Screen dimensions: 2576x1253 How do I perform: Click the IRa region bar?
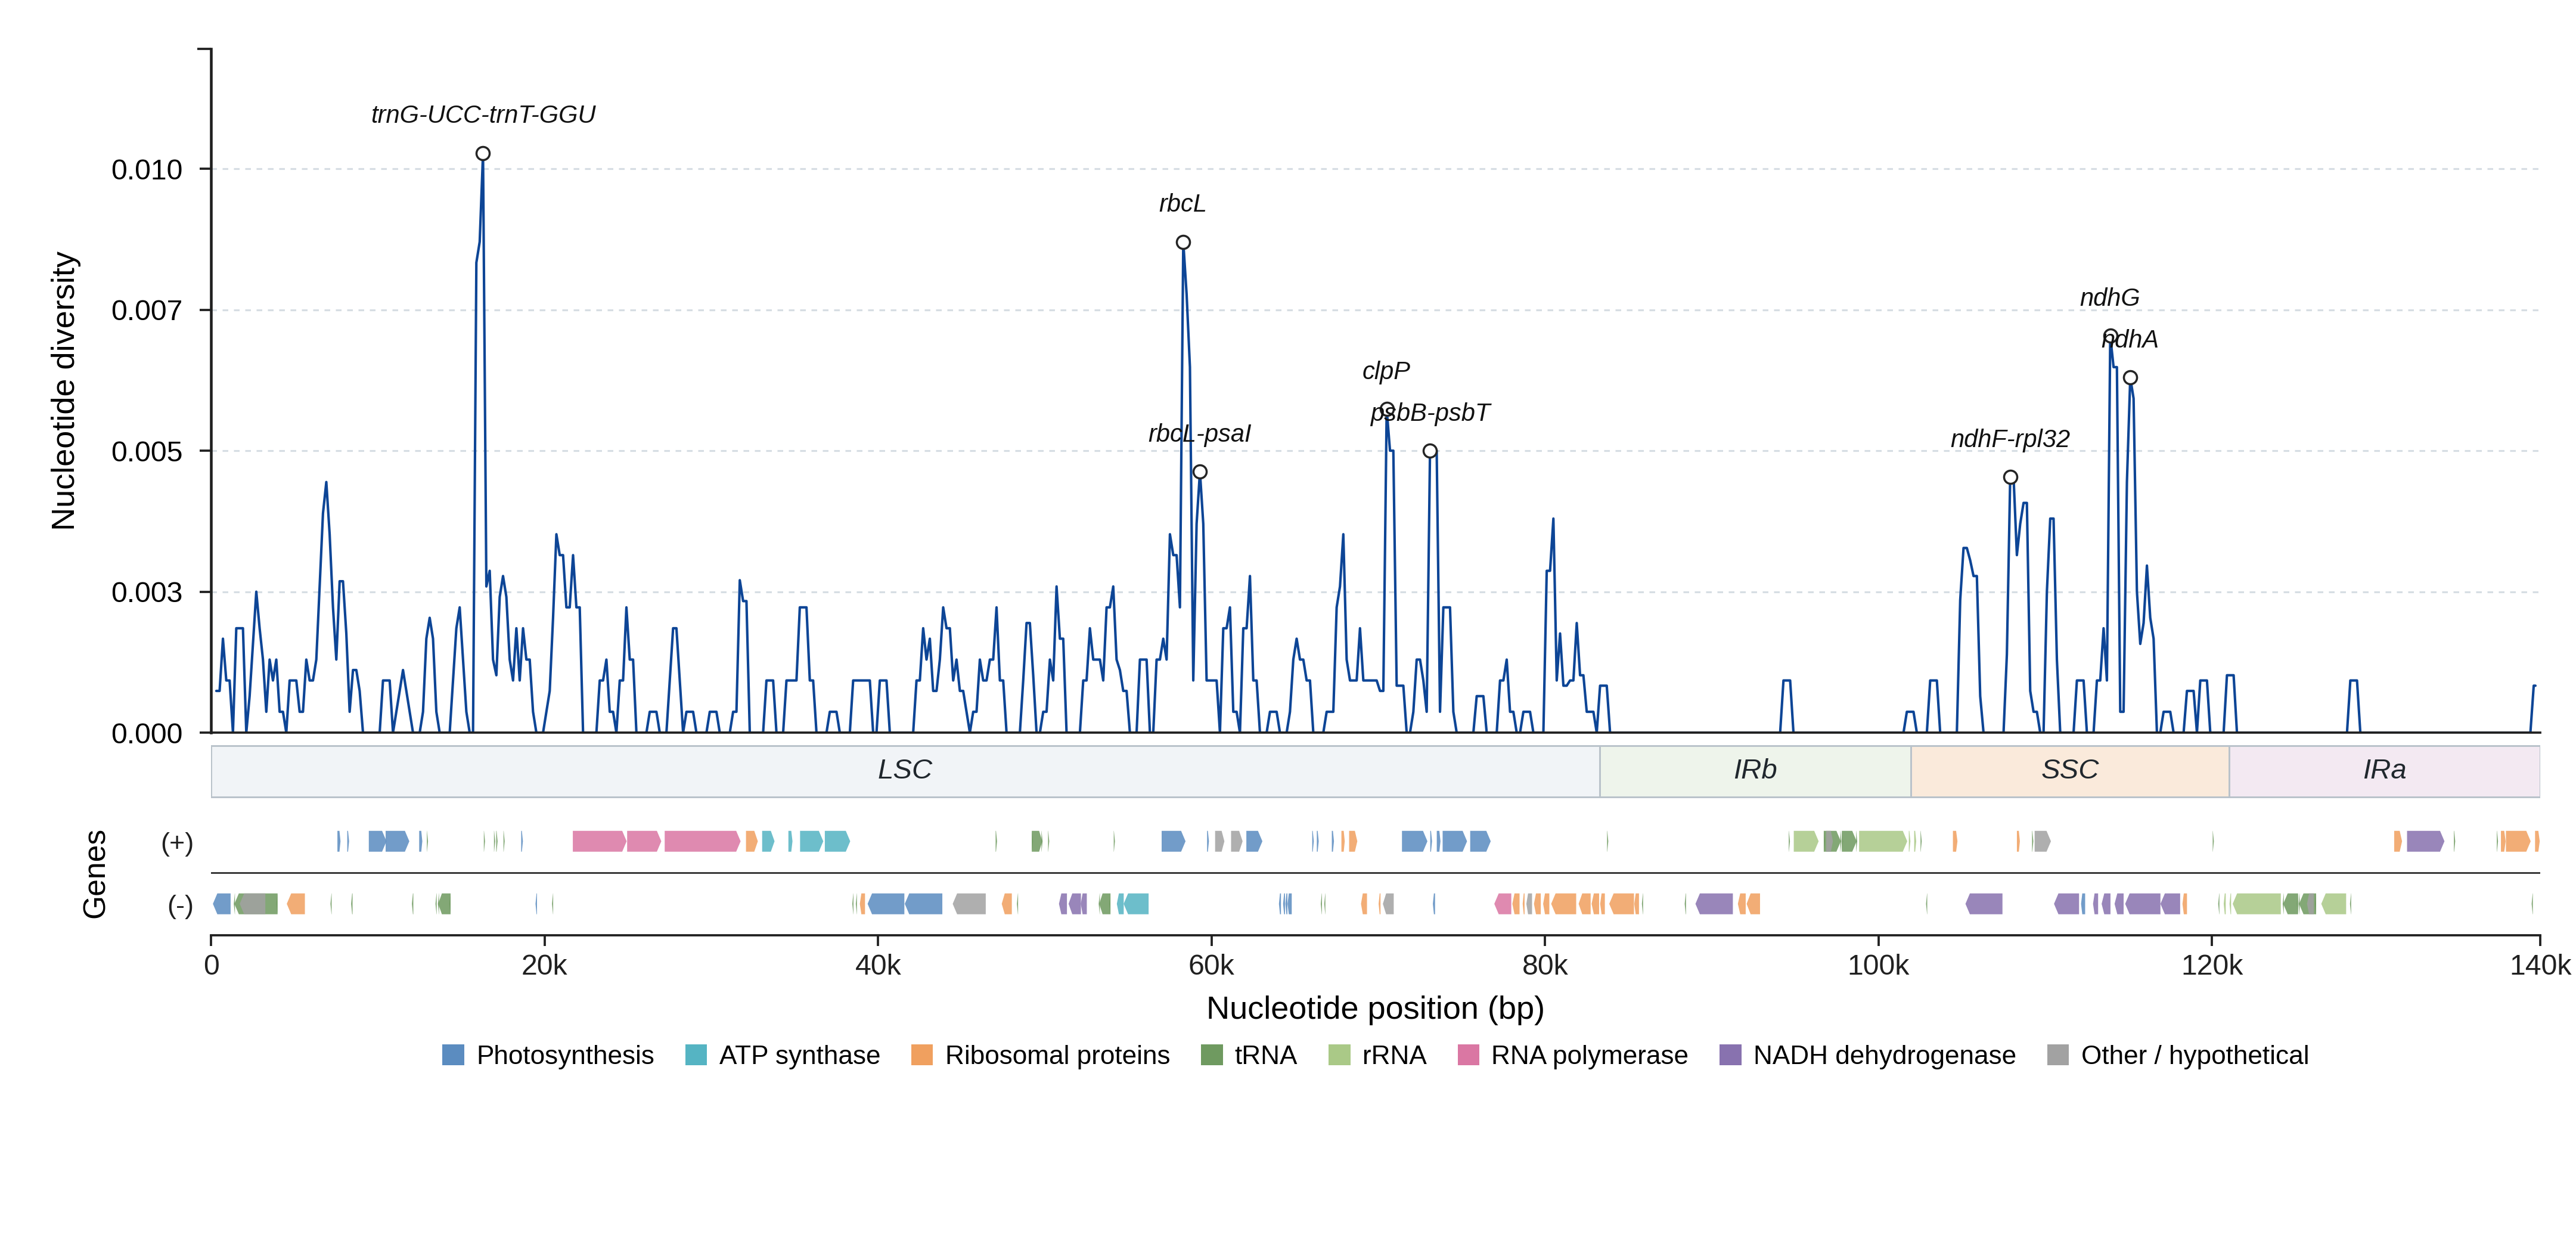[x=2384, y=771]
